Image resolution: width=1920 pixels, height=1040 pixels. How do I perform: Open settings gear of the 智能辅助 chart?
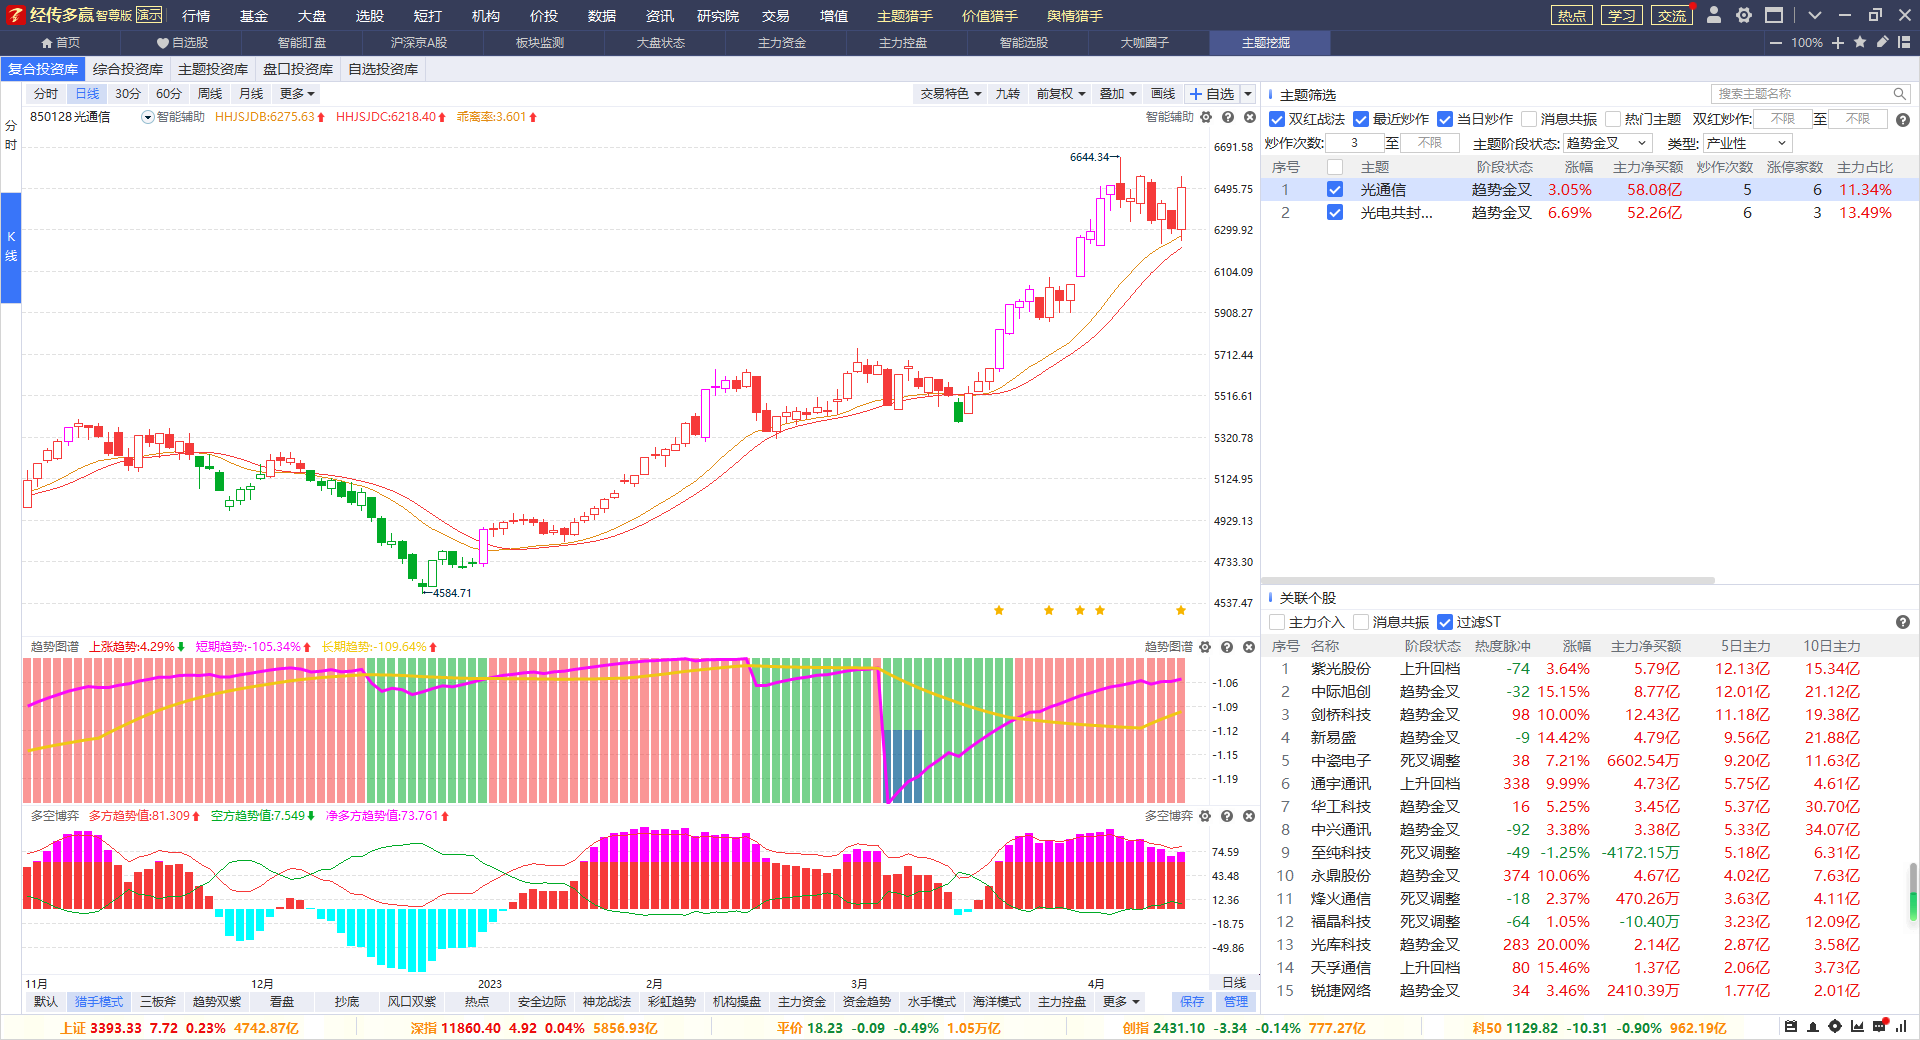point(1206,117)
